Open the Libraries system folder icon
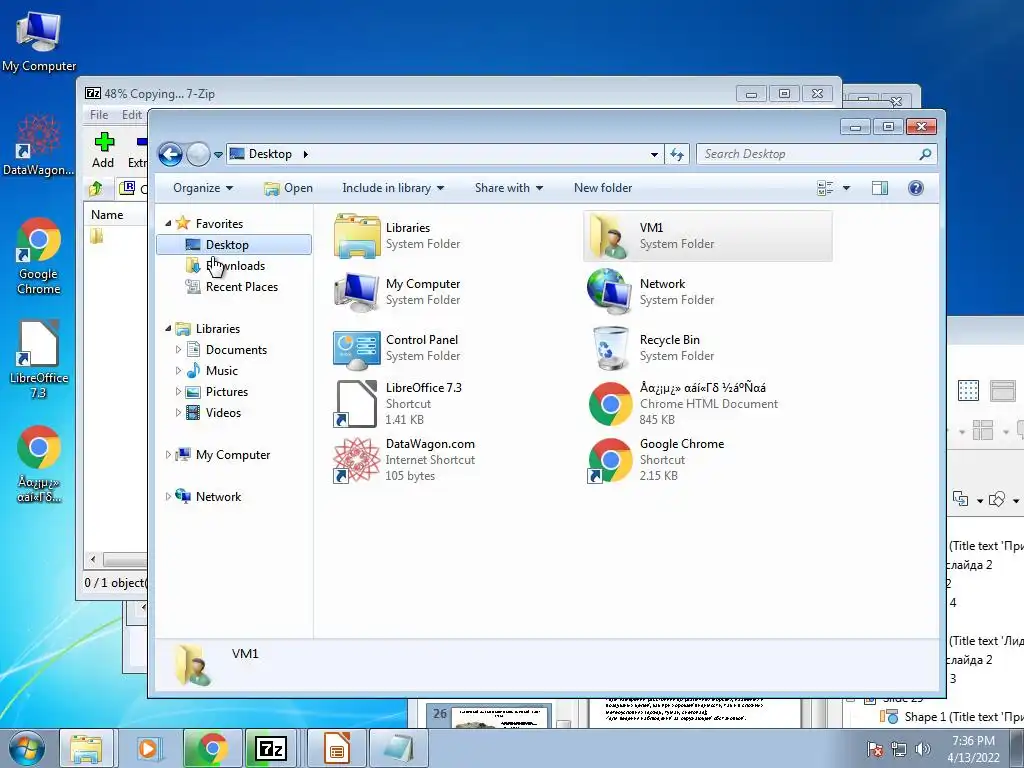 coord(357,236)
